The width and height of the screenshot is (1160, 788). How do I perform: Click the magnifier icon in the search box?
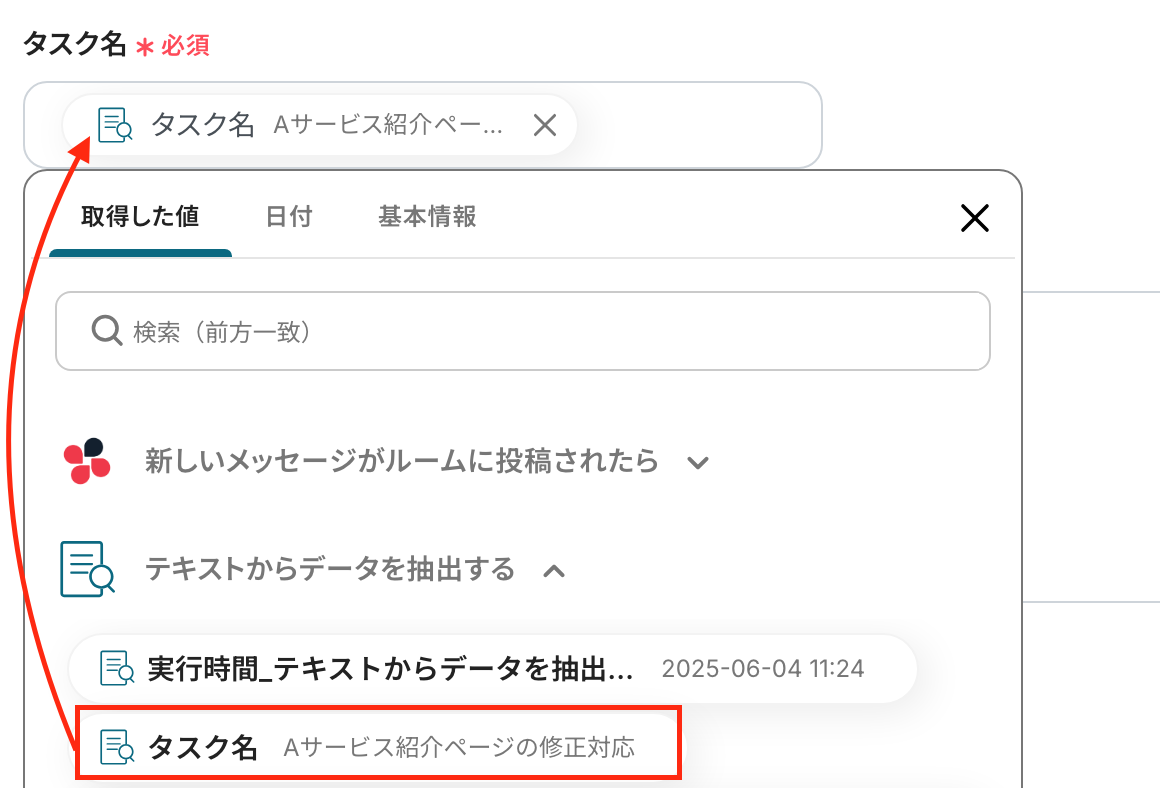[x=106, y=331]
